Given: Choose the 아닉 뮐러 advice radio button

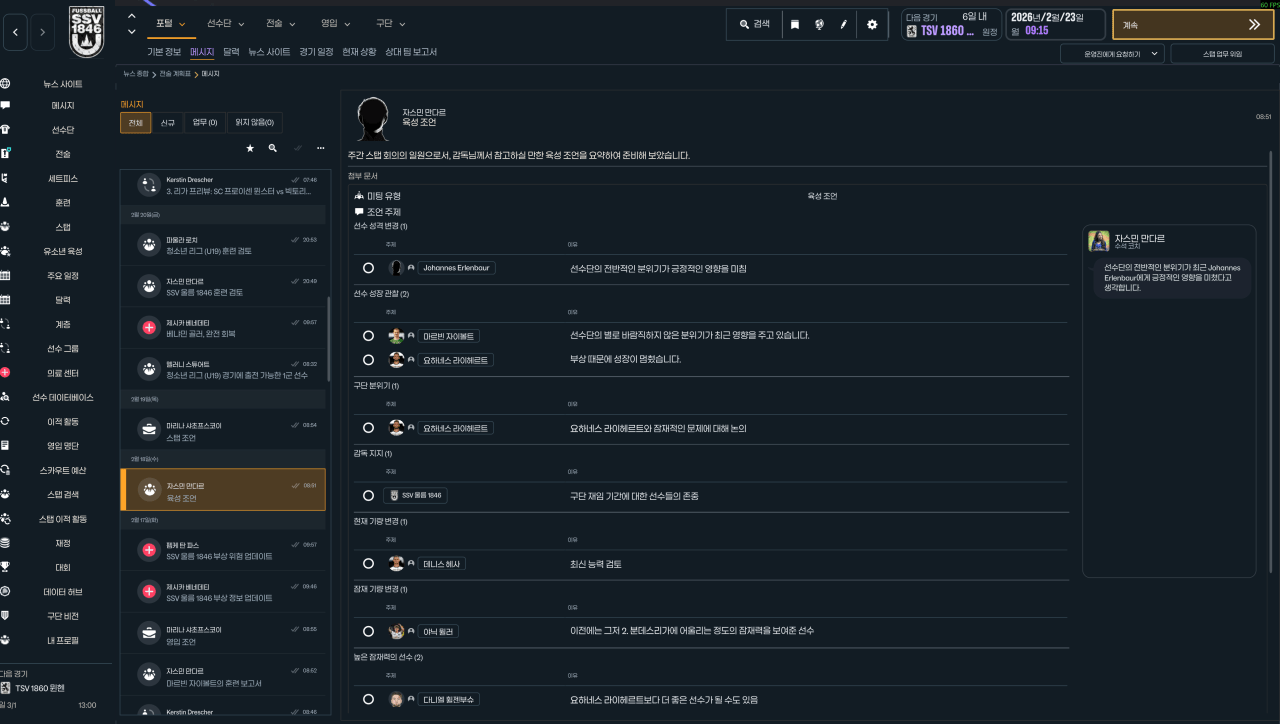Looking at the screenshot, I should pyautogui.click(x=369, y=632).
